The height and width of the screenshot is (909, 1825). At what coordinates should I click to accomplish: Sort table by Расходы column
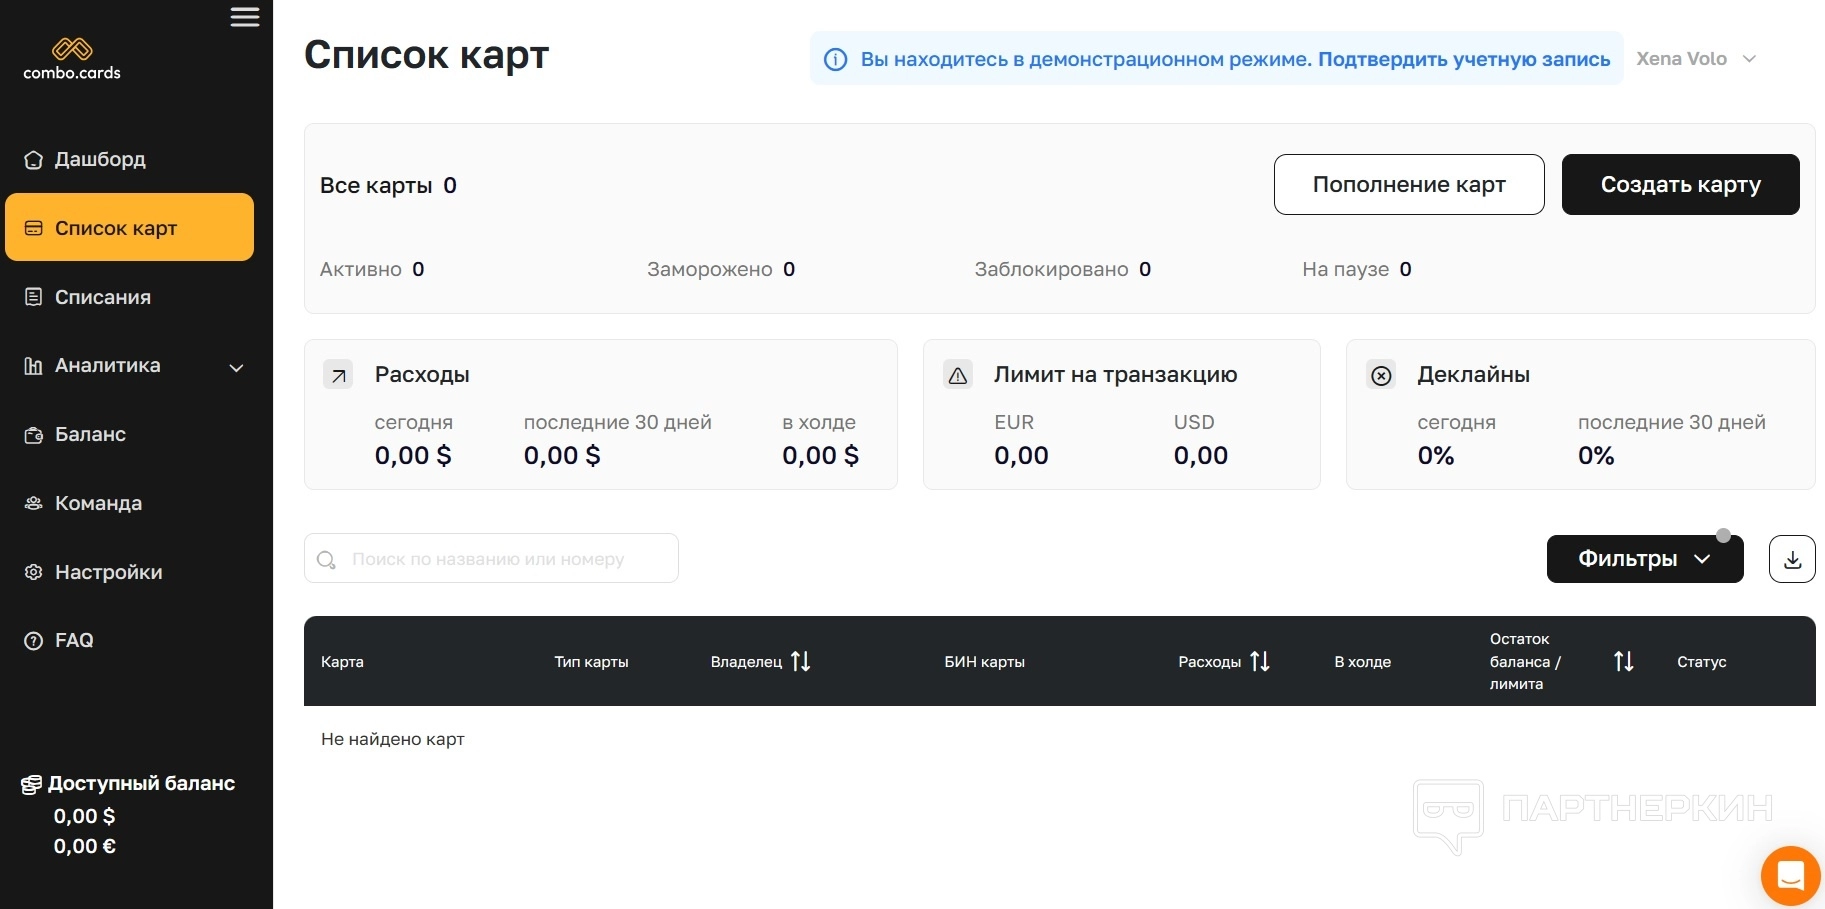pos(1259,662)
